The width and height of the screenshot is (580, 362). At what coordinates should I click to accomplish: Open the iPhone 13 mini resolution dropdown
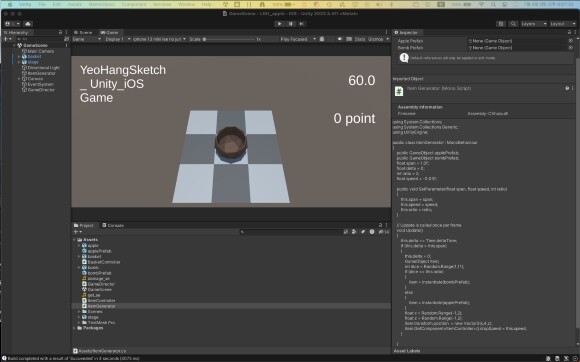pyautogui.click(x=159, y=39)
